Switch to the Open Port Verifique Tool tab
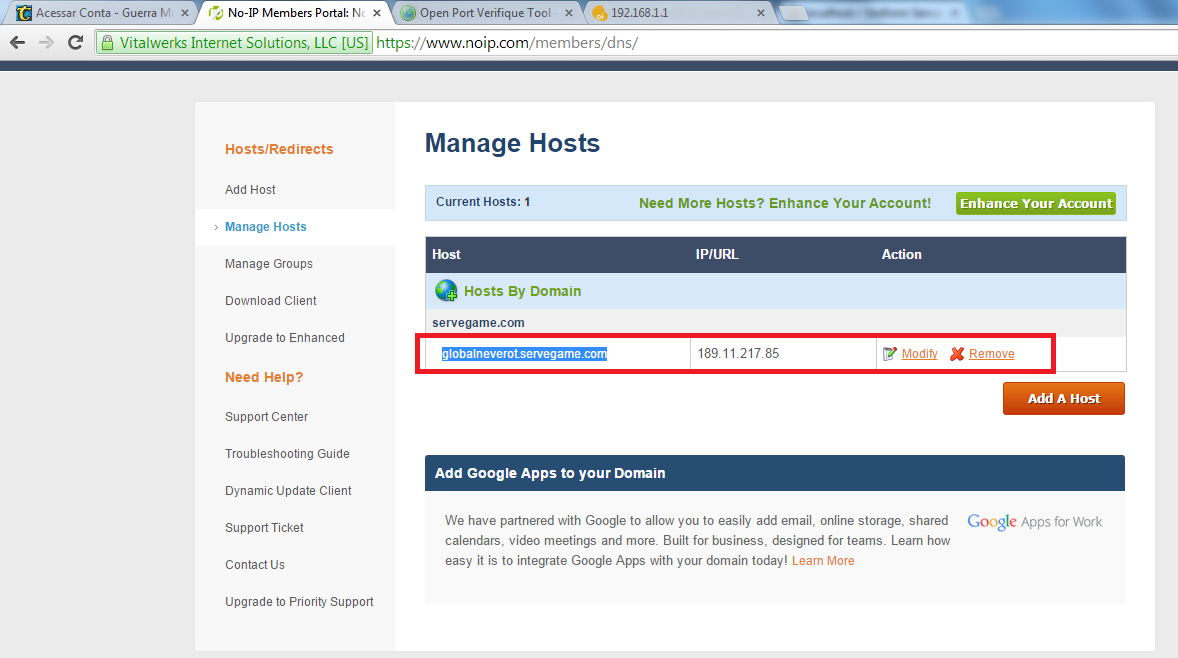Viewport: 1178px width, 658px height. click(x=486, y=13)
